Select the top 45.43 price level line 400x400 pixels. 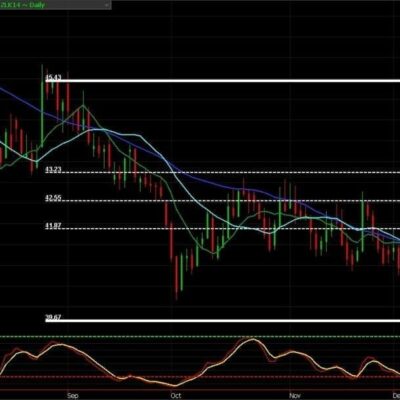click(x=223, y=81)
